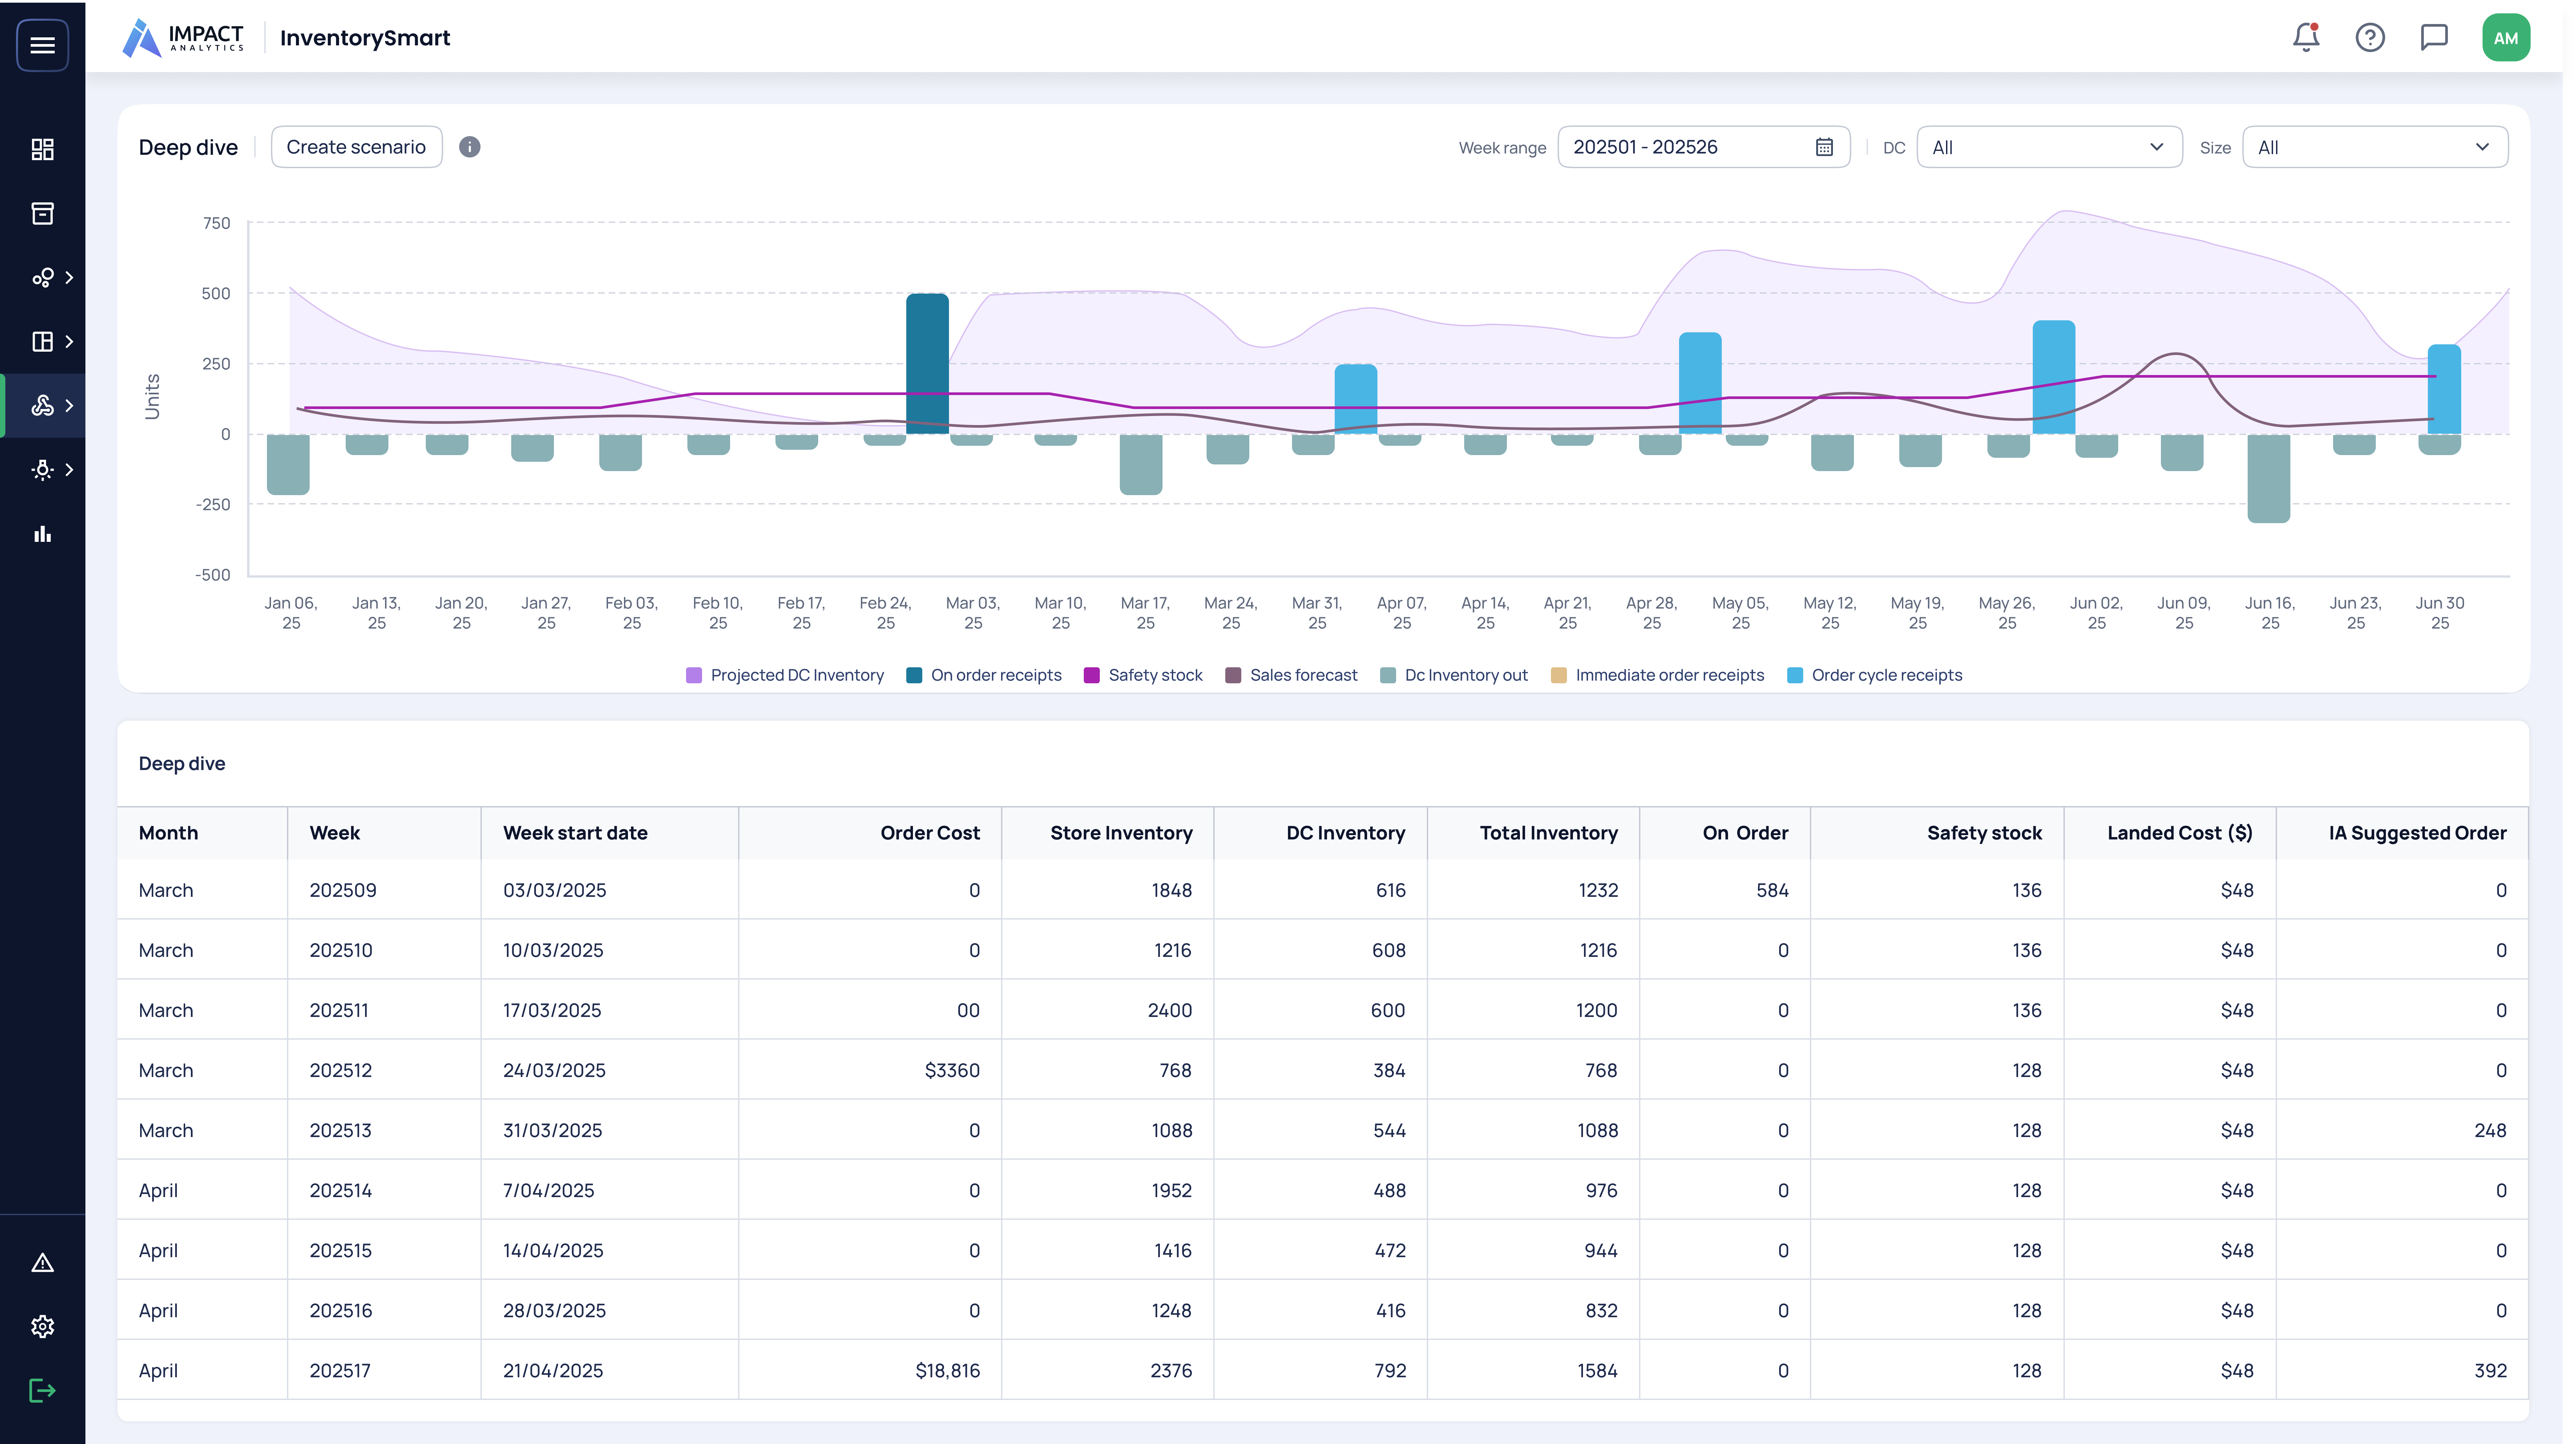The height and width of the screenshot is (1444, 2576).
Task: Open the alerts warning triangle icon
Action: click(42, 1263)
